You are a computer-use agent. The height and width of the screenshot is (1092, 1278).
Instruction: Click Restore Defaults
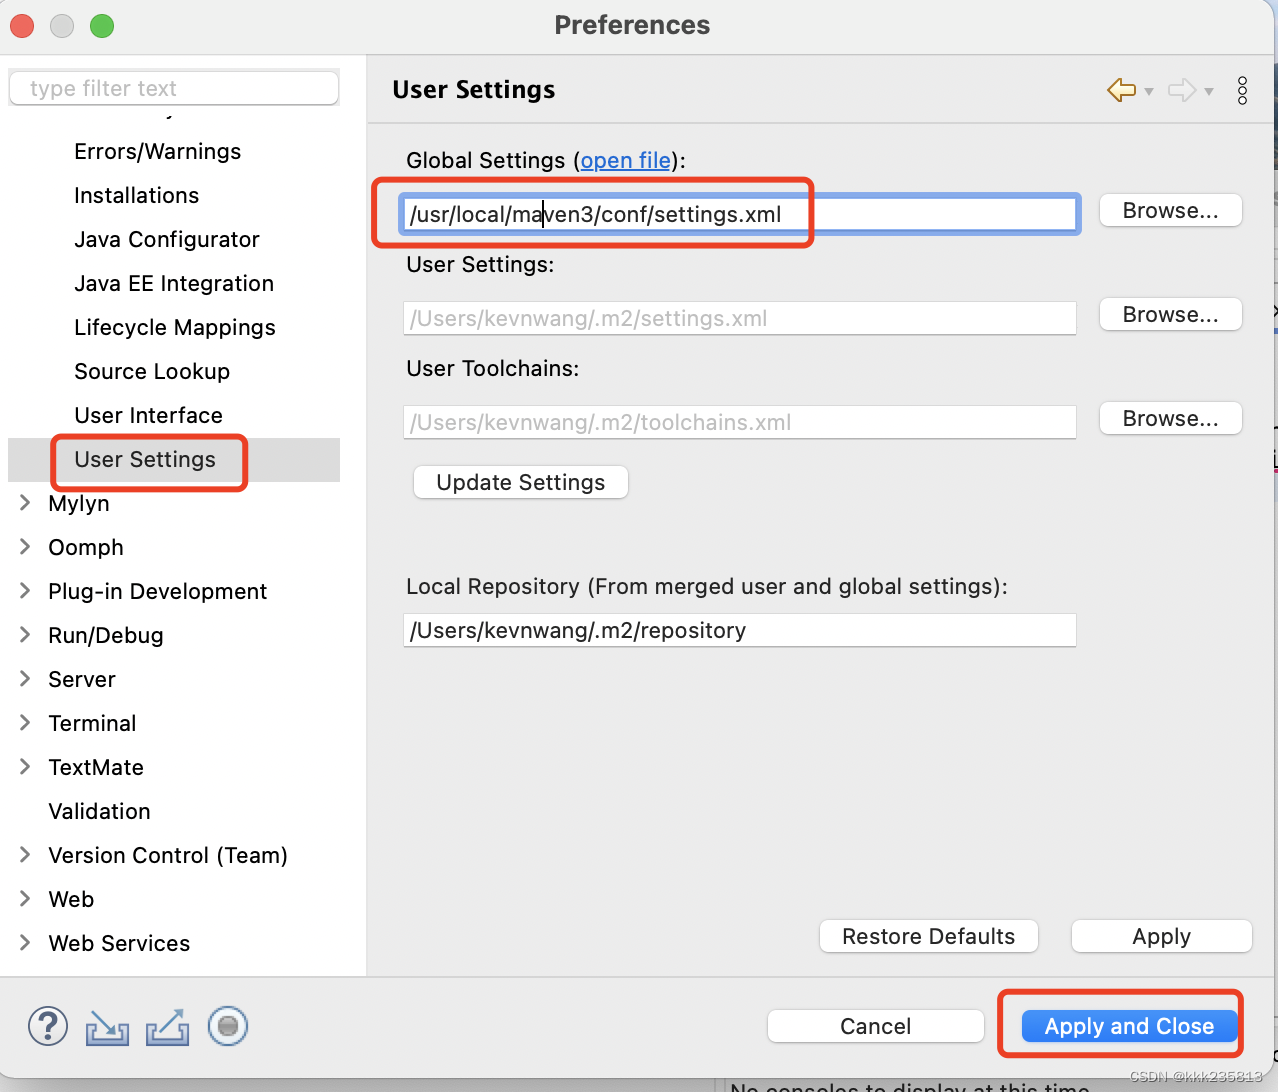point(928,936)
